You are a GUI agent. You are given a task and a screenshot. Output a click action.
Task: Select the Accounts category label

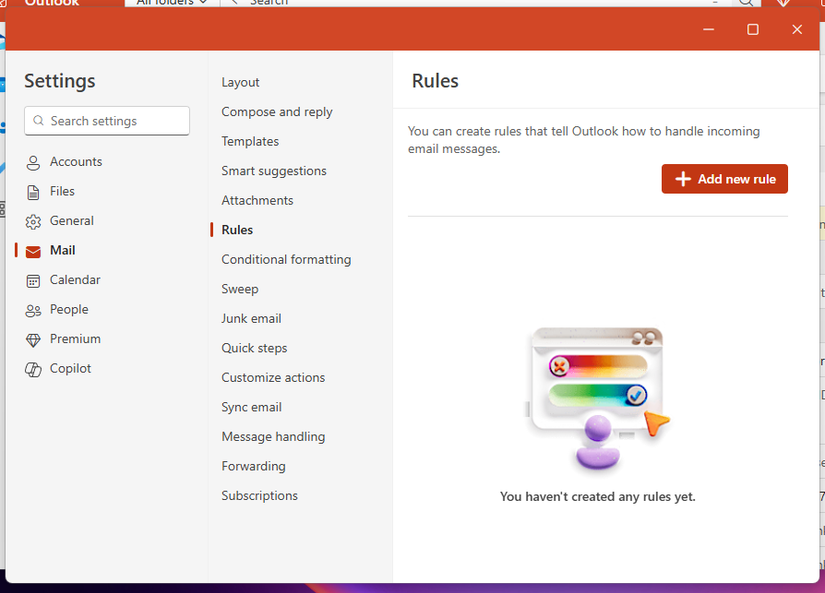(x=76, y=162)
